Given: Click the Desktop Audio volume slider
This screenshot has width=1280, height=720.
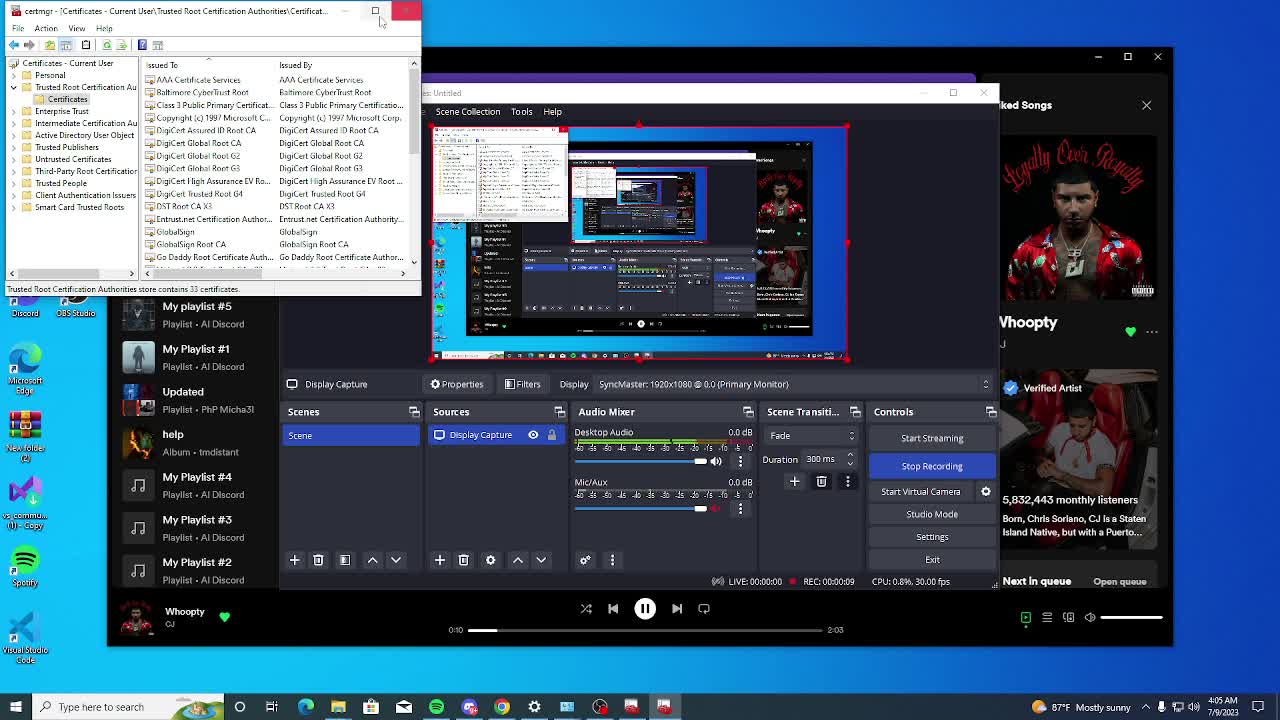Looking at the screenshot, I should [640, 461].
